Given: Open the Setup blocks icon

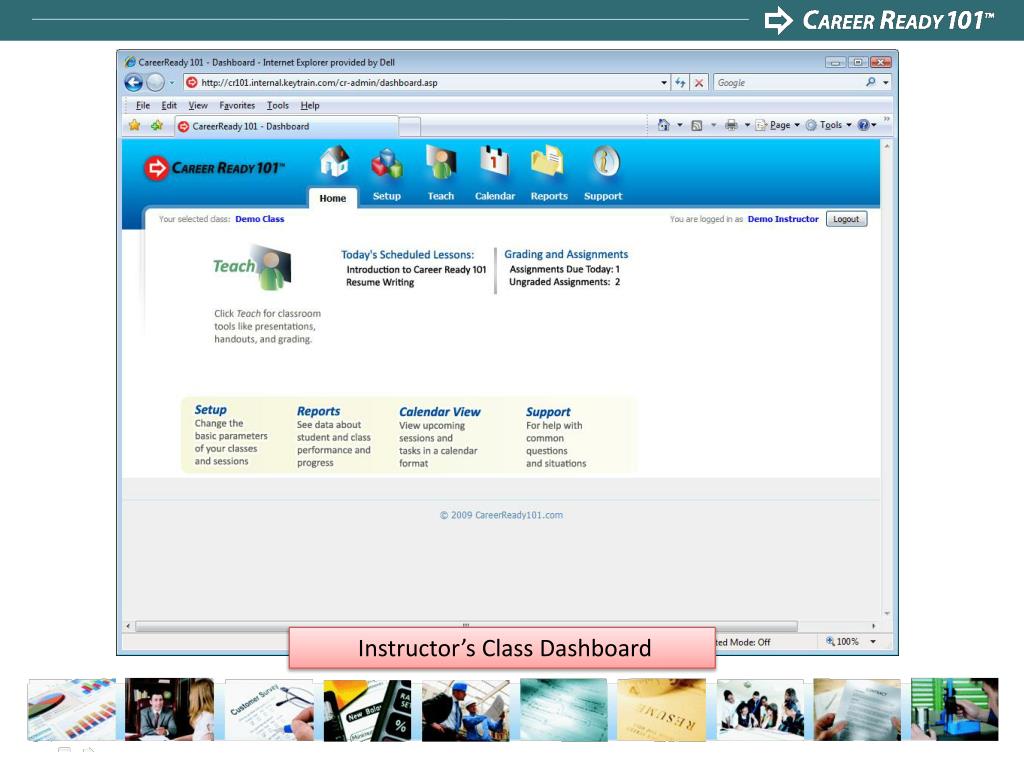Looking at the screenshot, I should pos(387,163).
